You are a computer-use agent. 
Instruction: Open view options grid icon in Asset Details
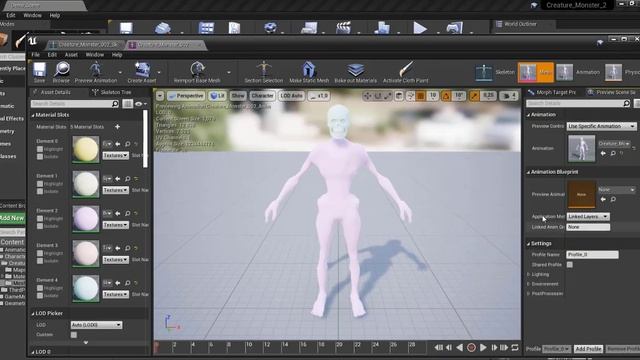(127, 104)
